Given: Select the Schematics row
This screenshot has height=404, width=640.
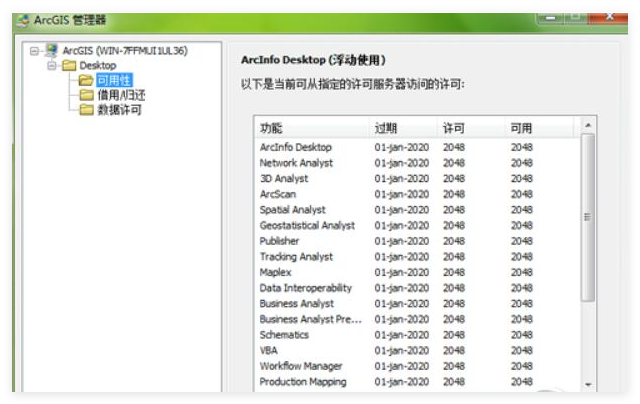Looking at the screenshot, I should click(x=416, y=335).
